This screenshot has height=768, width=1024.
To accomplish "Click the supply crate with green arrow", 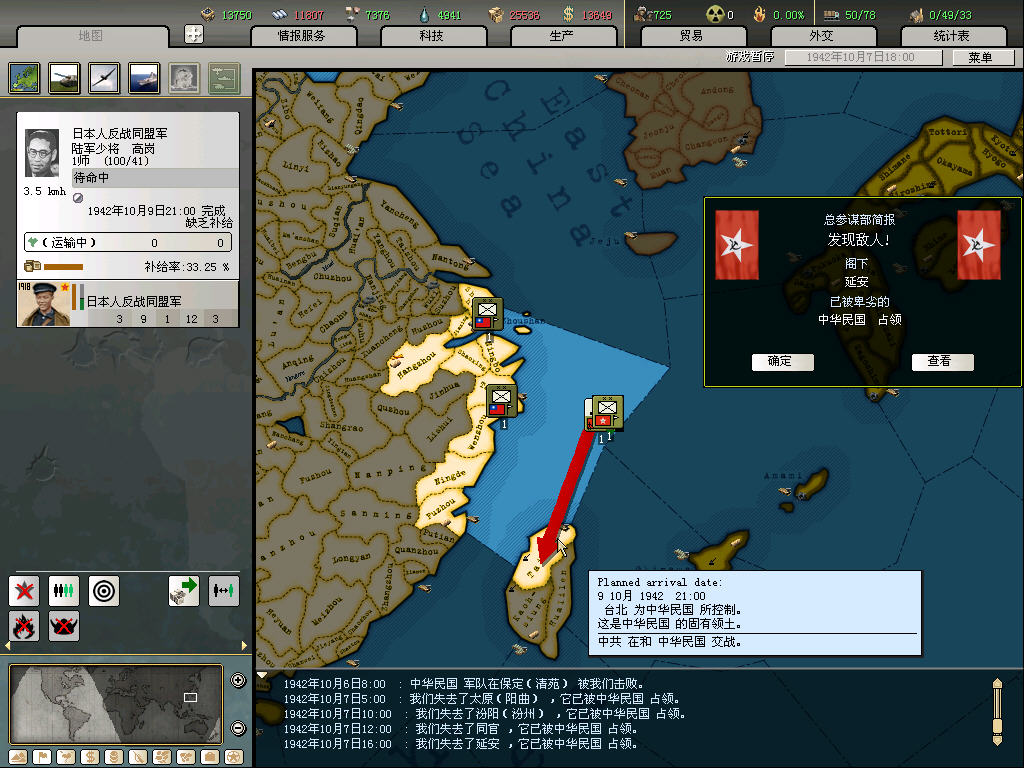I will 184,590.
